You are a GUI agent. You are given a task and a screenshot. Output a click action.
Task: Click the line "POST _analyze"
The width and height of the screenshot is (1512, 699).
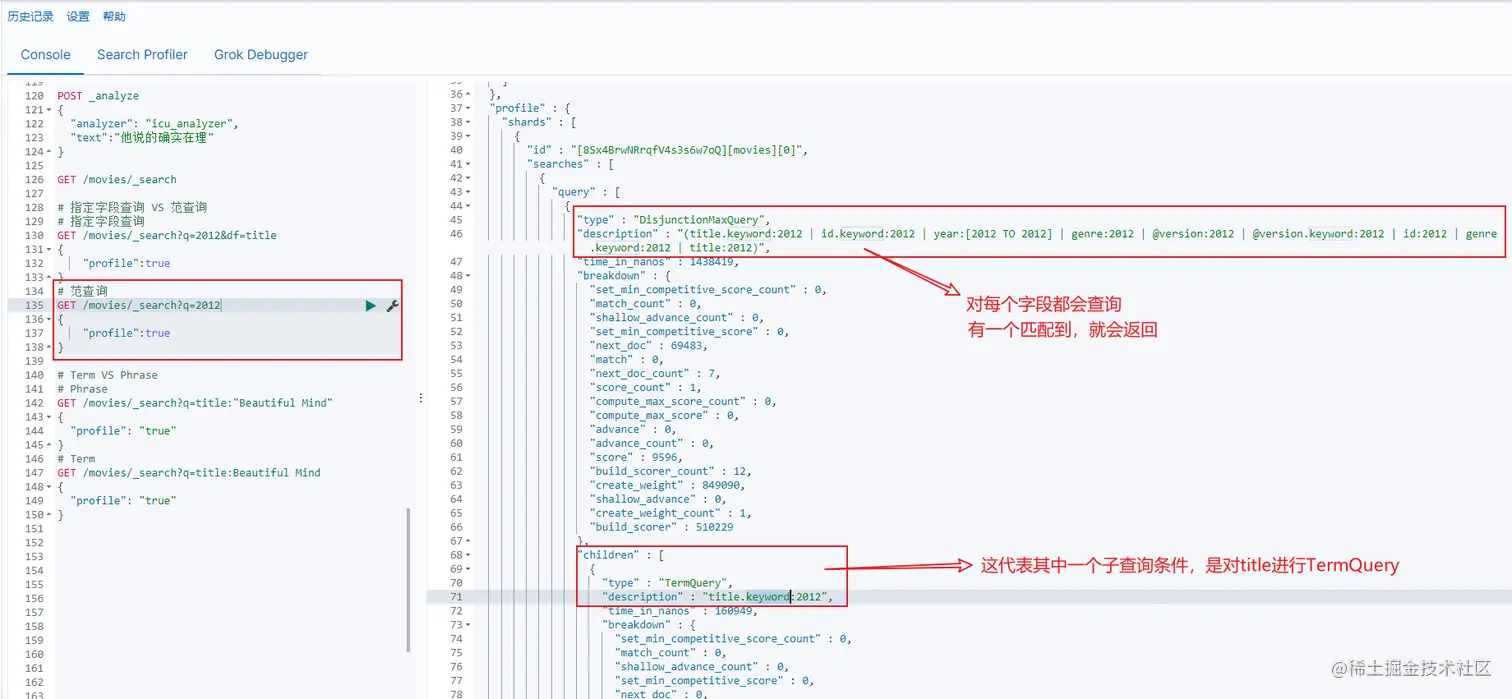tap(98, 96)
